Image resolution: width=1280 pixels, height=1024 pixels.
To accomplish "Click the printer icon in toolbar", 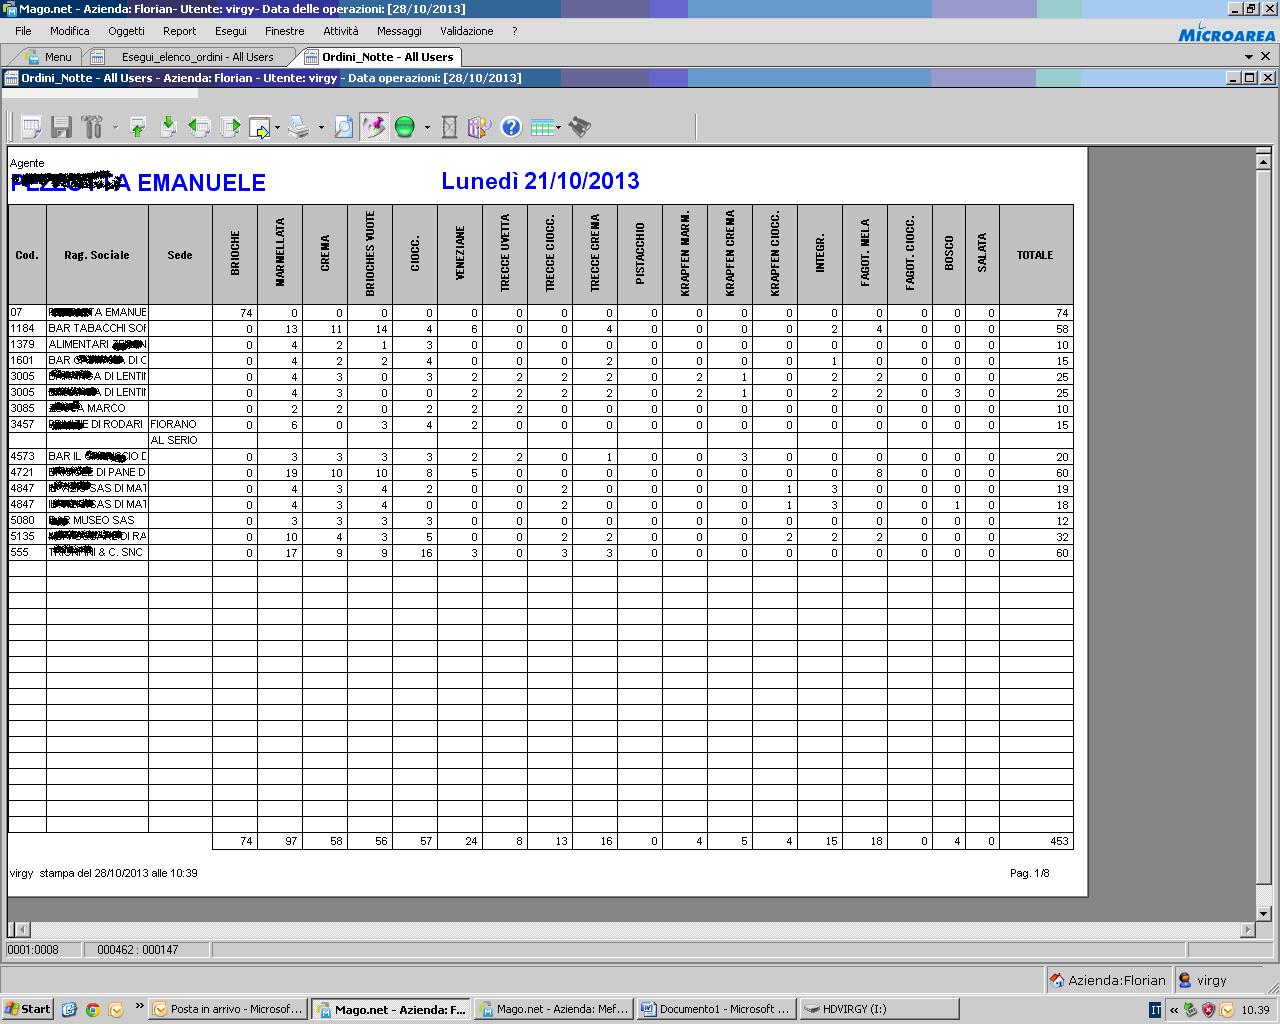I will tap(299, 127).
